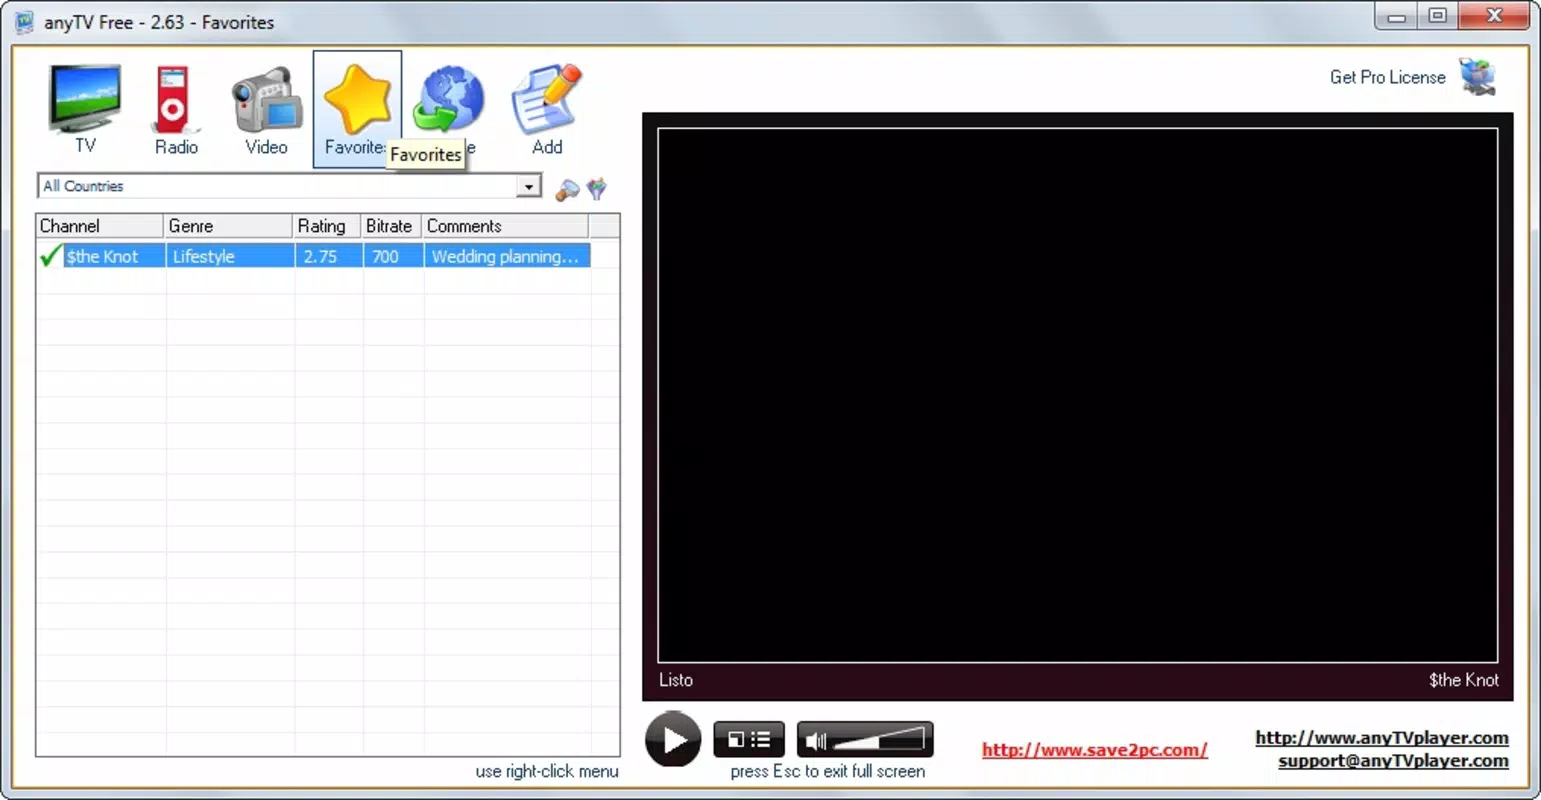Click the filter funnel icon beside country list

[597, 188]
